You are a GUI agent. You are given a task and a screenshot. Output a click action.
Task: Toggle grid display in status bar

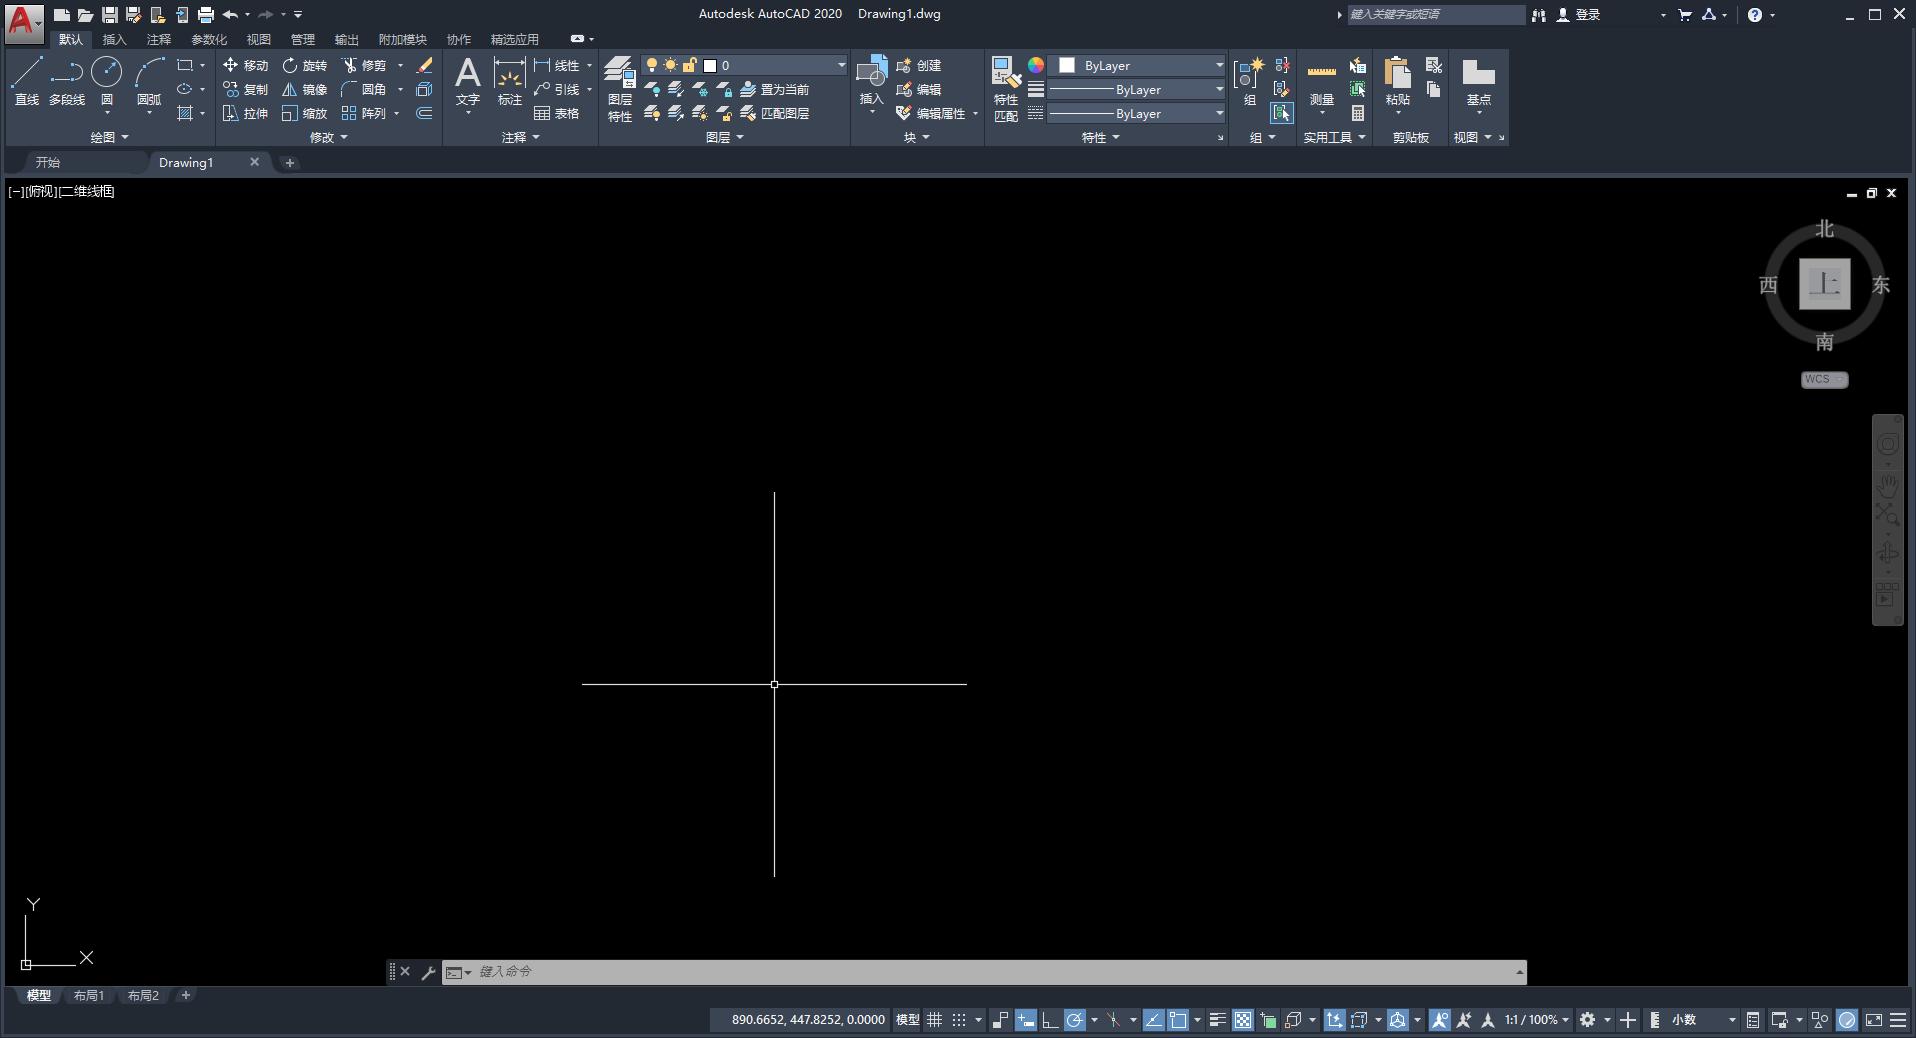click(934, 1020)
